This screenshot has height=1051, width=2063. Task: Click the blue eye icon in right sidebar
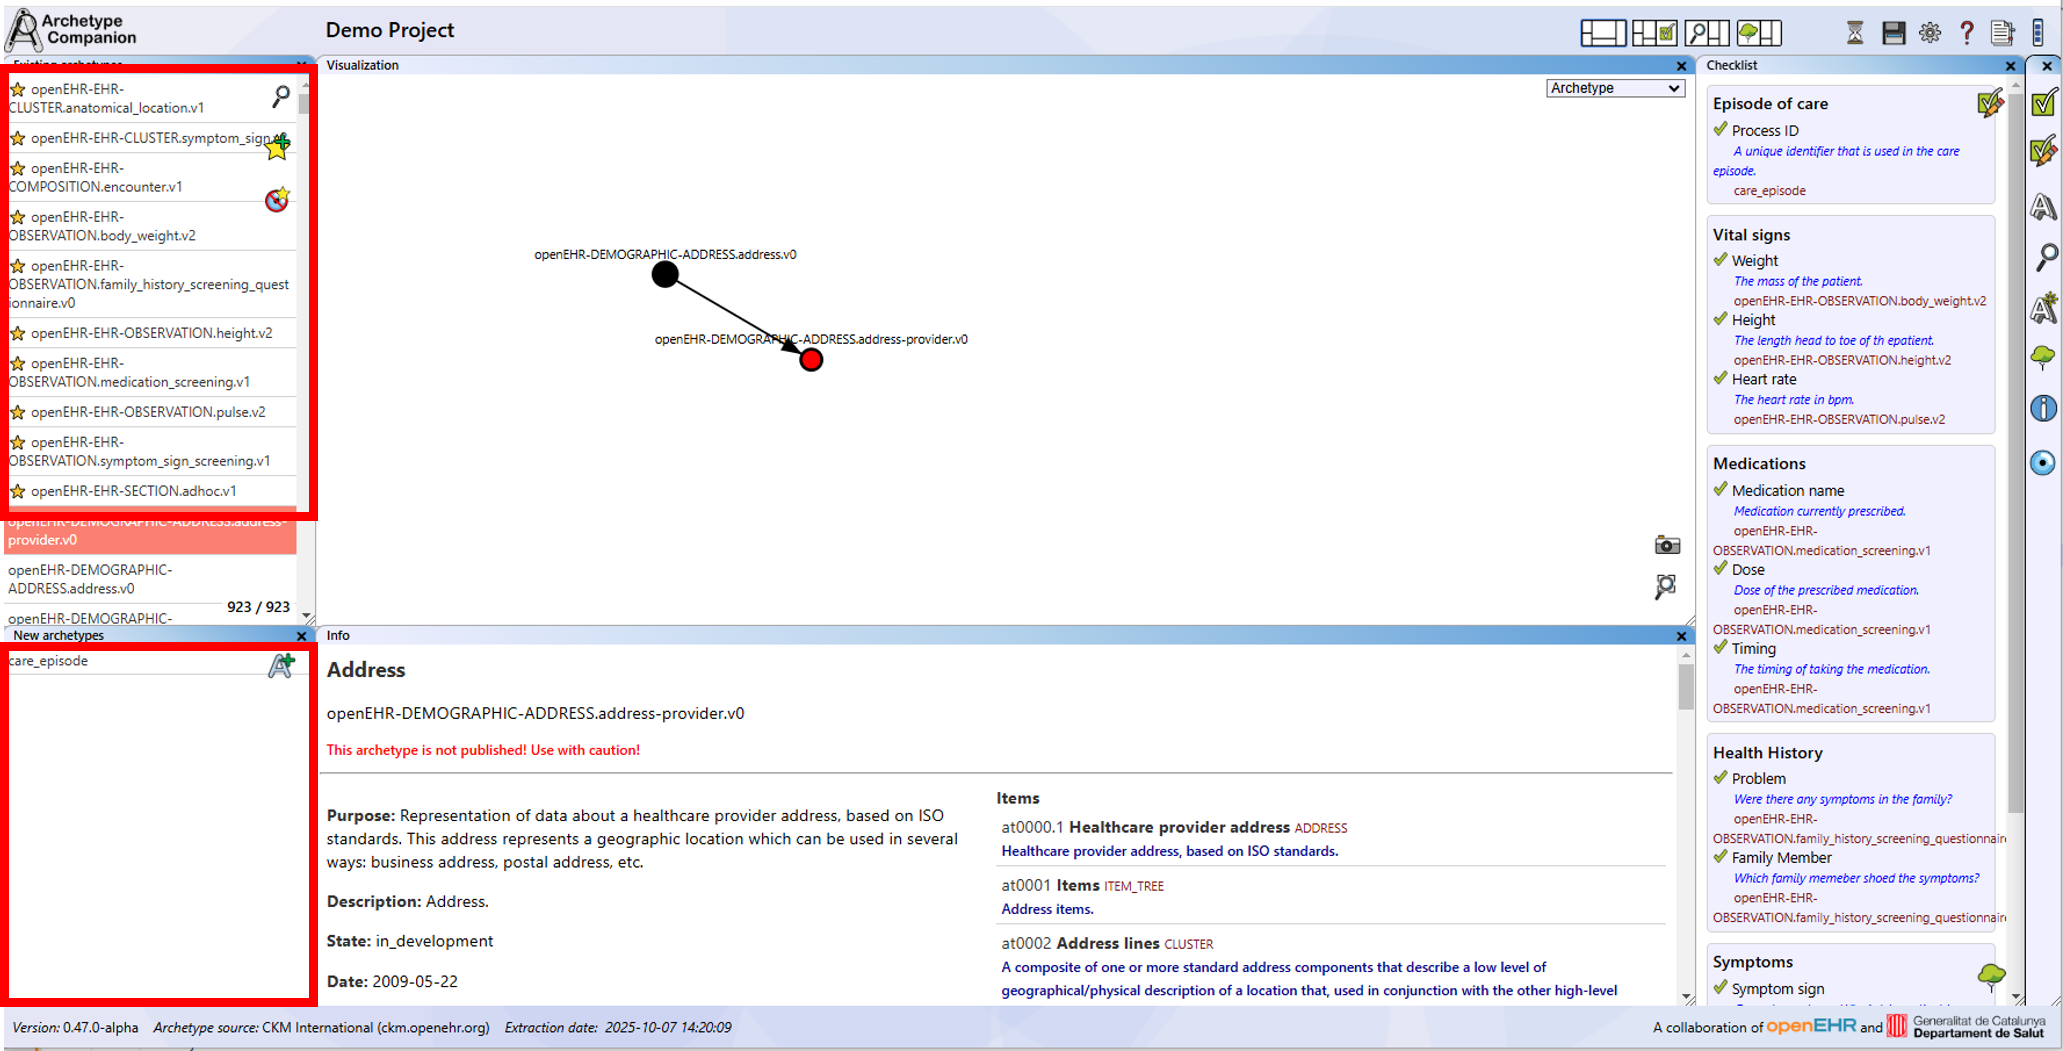(x=2043, y=463)
